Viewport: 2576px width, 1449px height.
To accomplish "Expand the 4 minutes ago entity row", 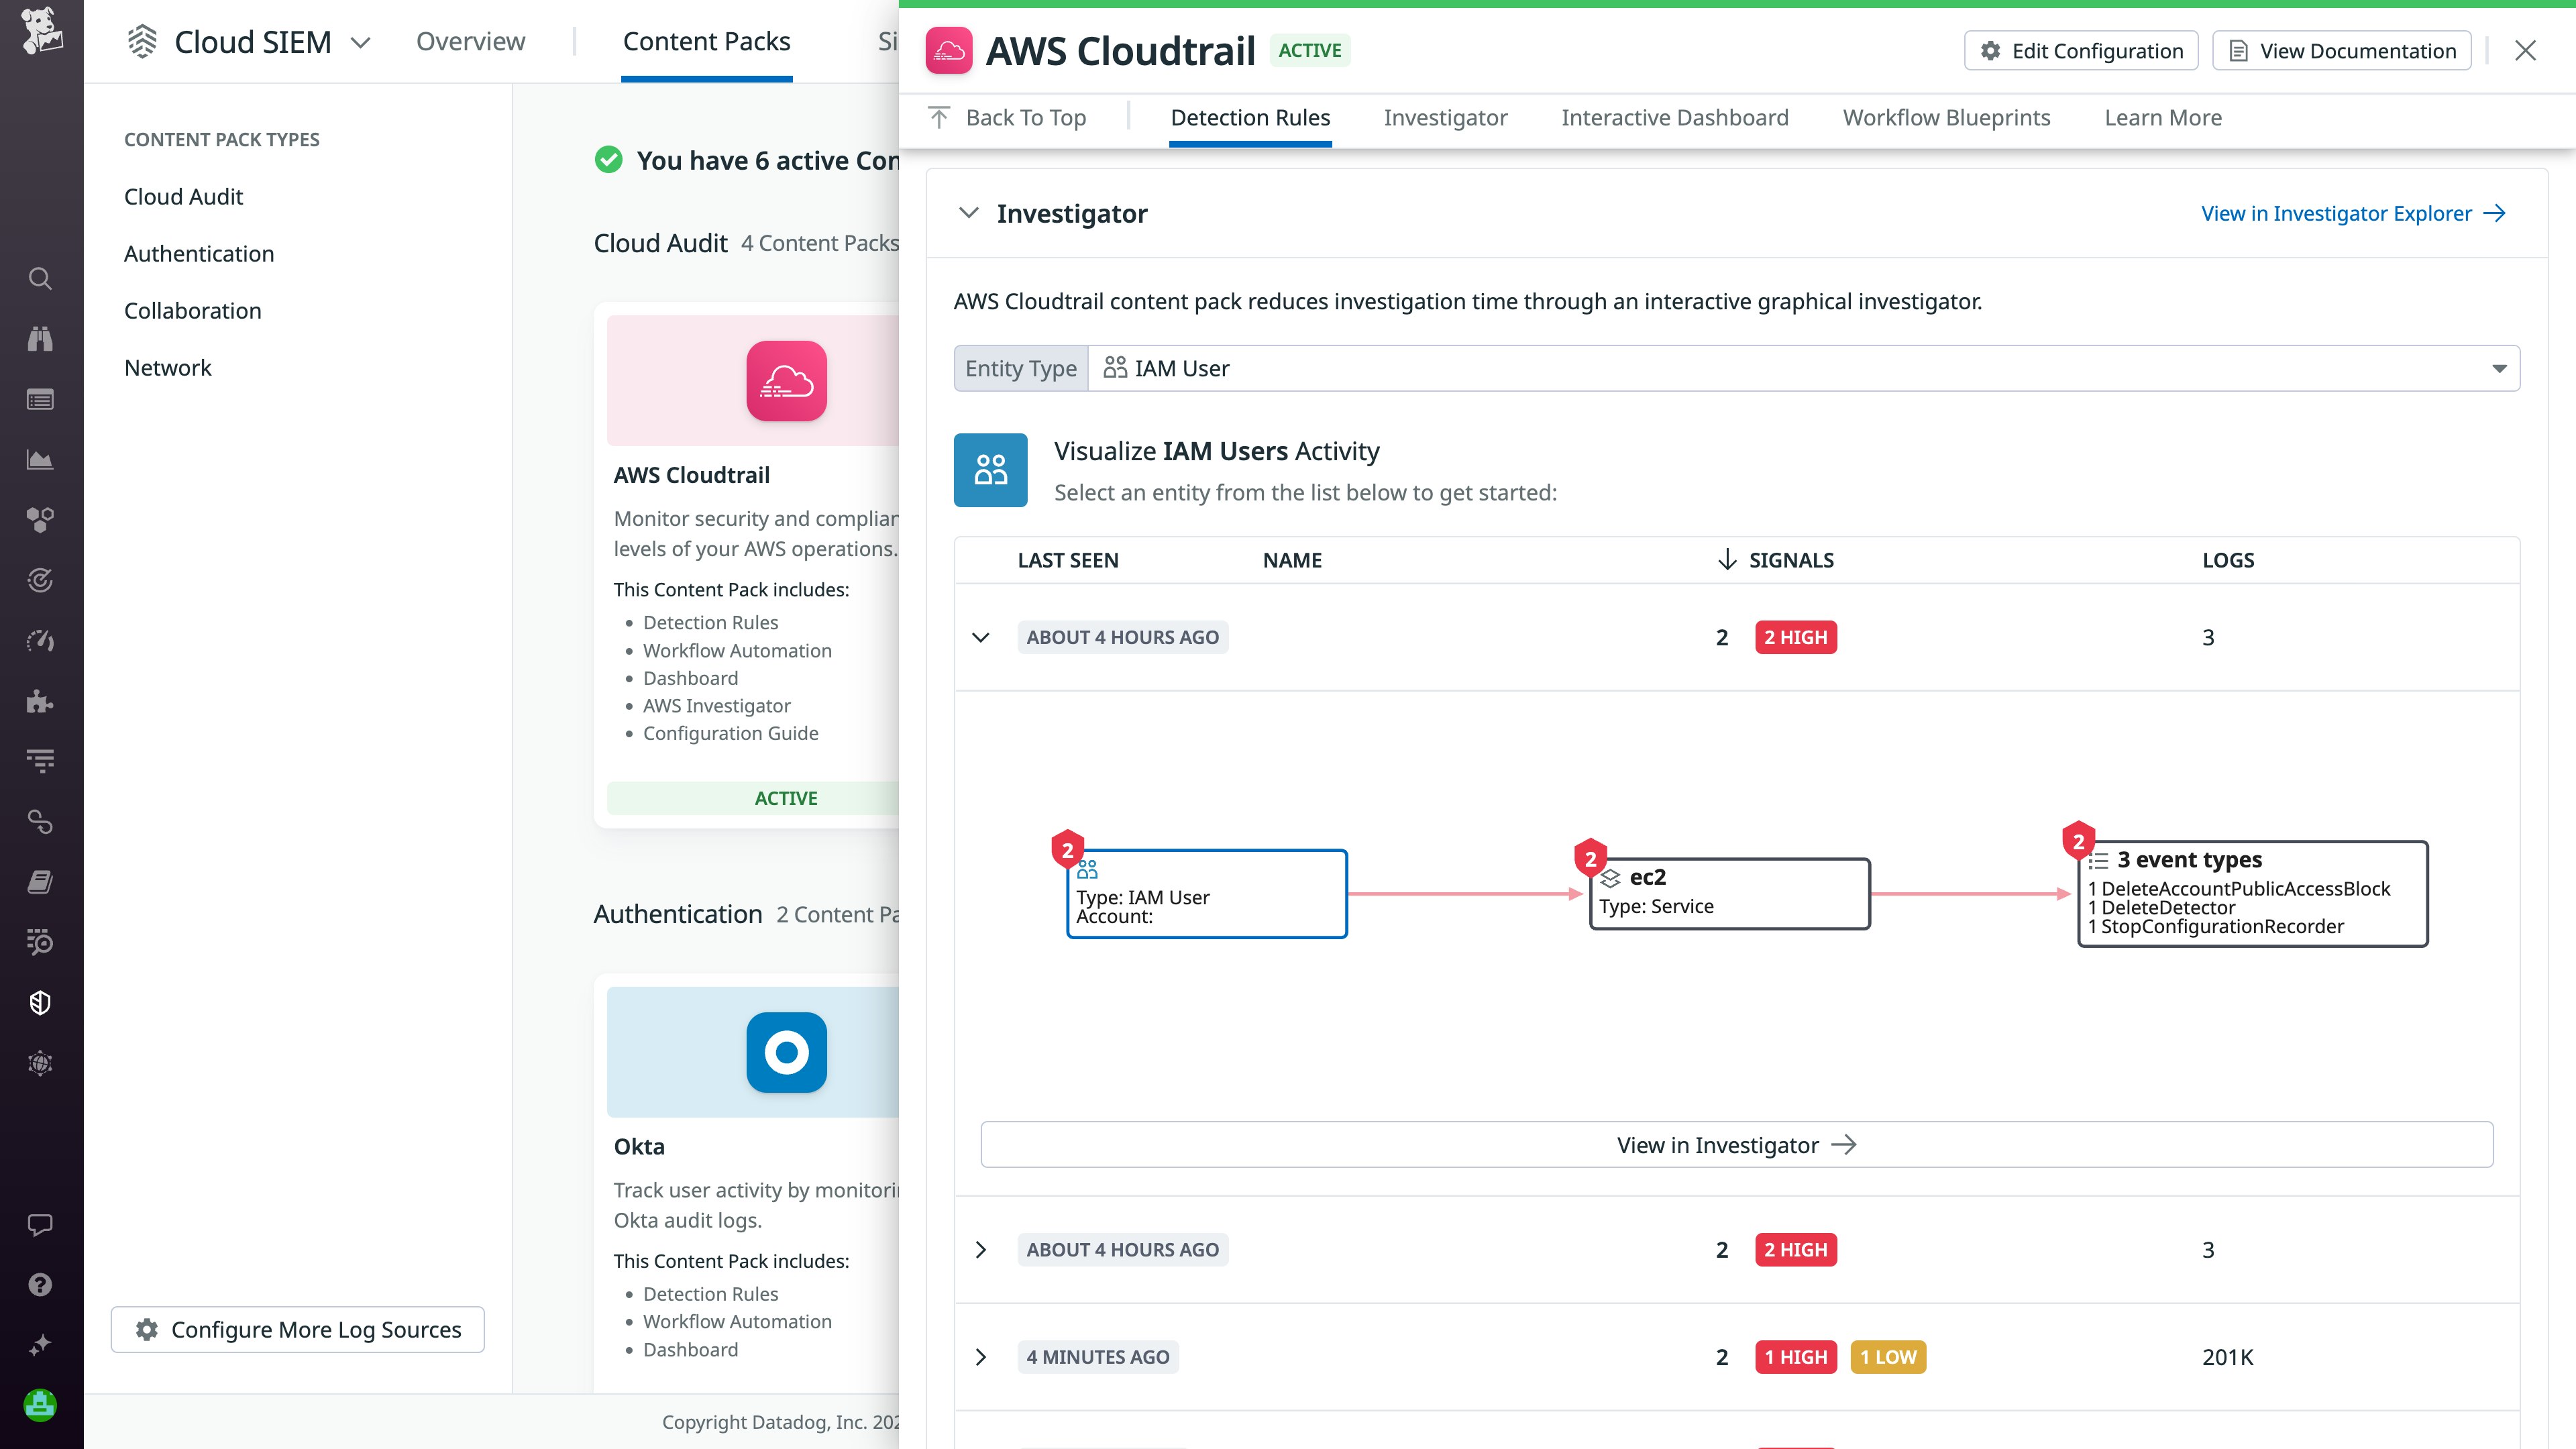I will [981, 1357].
